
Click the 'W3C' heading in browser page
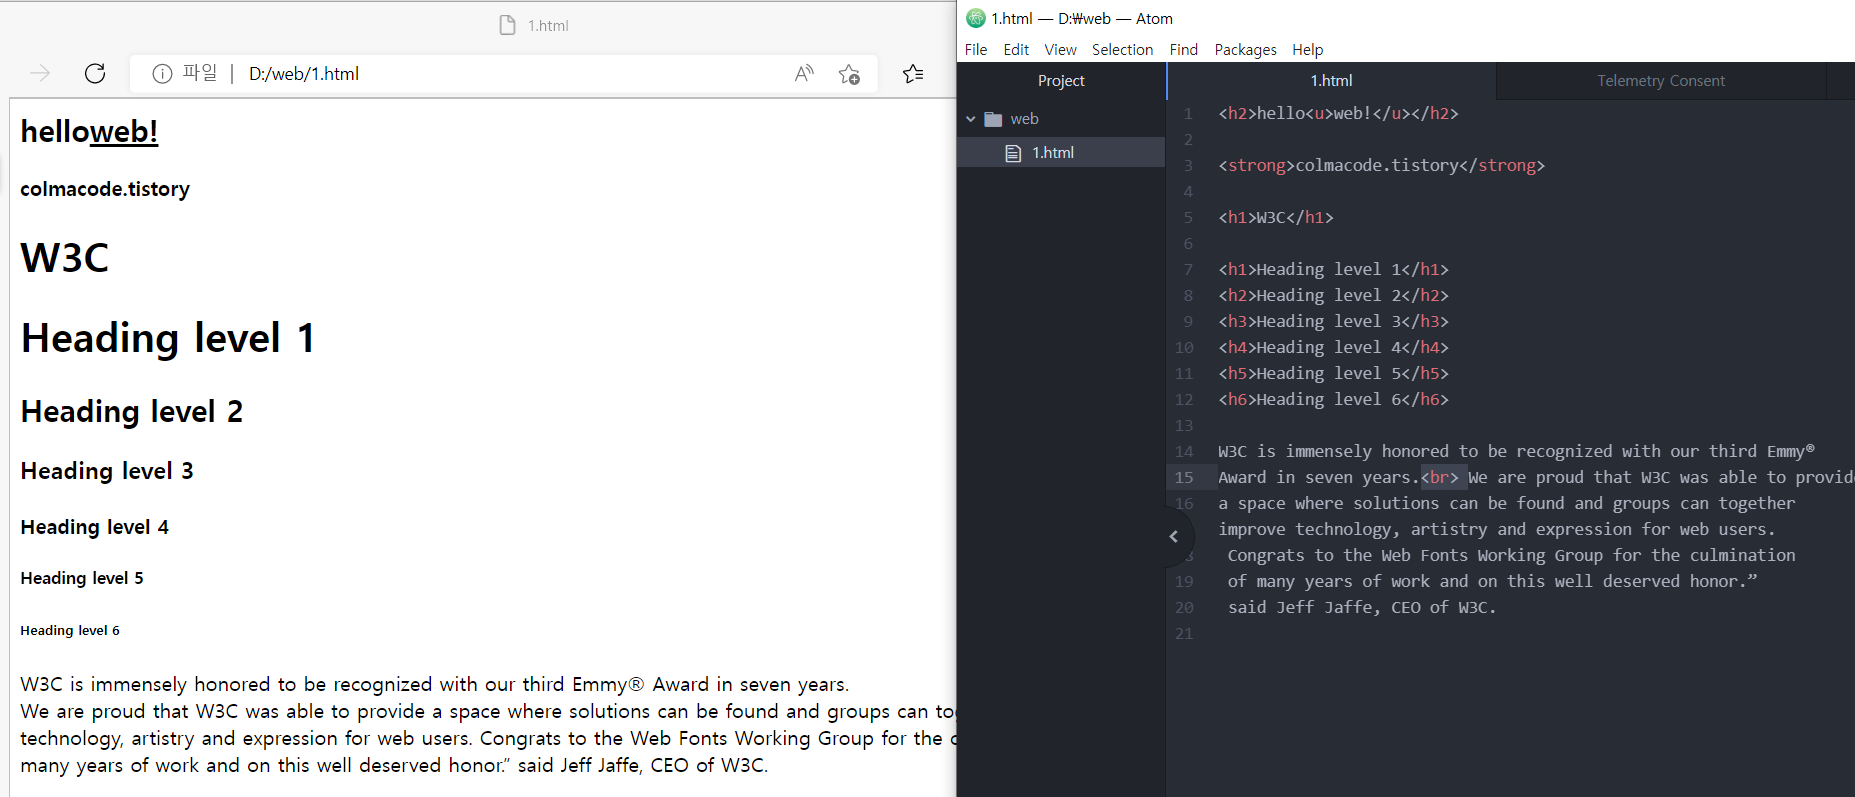65,258
